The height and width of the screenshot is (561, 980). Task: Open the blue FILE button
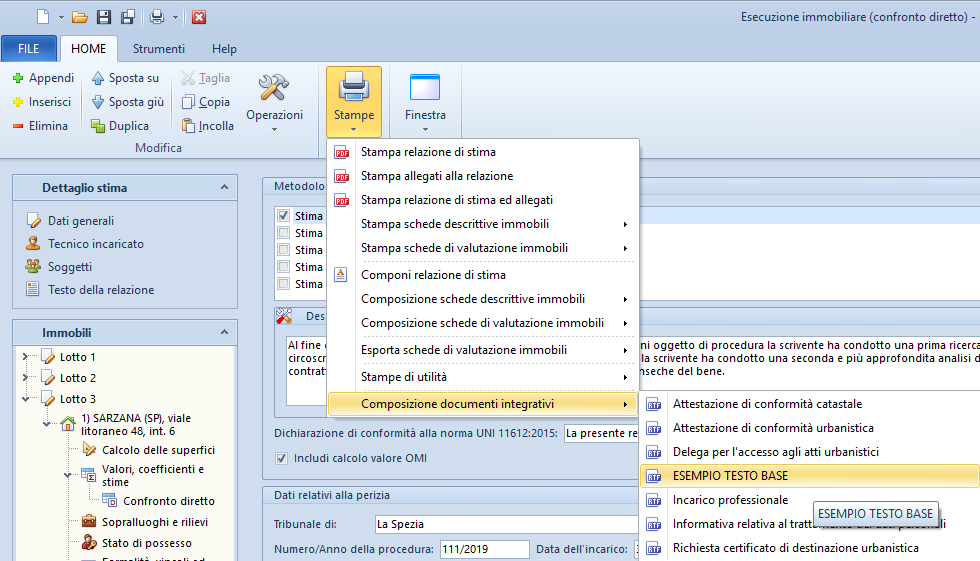[28, 49]
